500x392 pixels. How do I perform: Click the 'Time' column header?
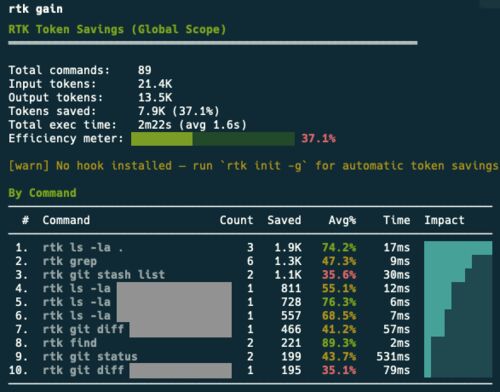(397, 220)
